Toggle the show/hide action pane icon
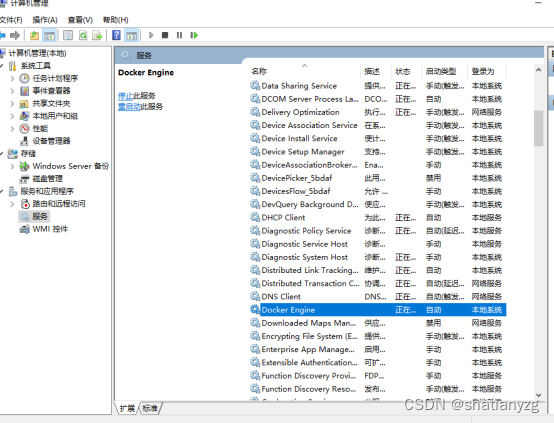This screenshot has width=554, height=423. coord(131,35)
